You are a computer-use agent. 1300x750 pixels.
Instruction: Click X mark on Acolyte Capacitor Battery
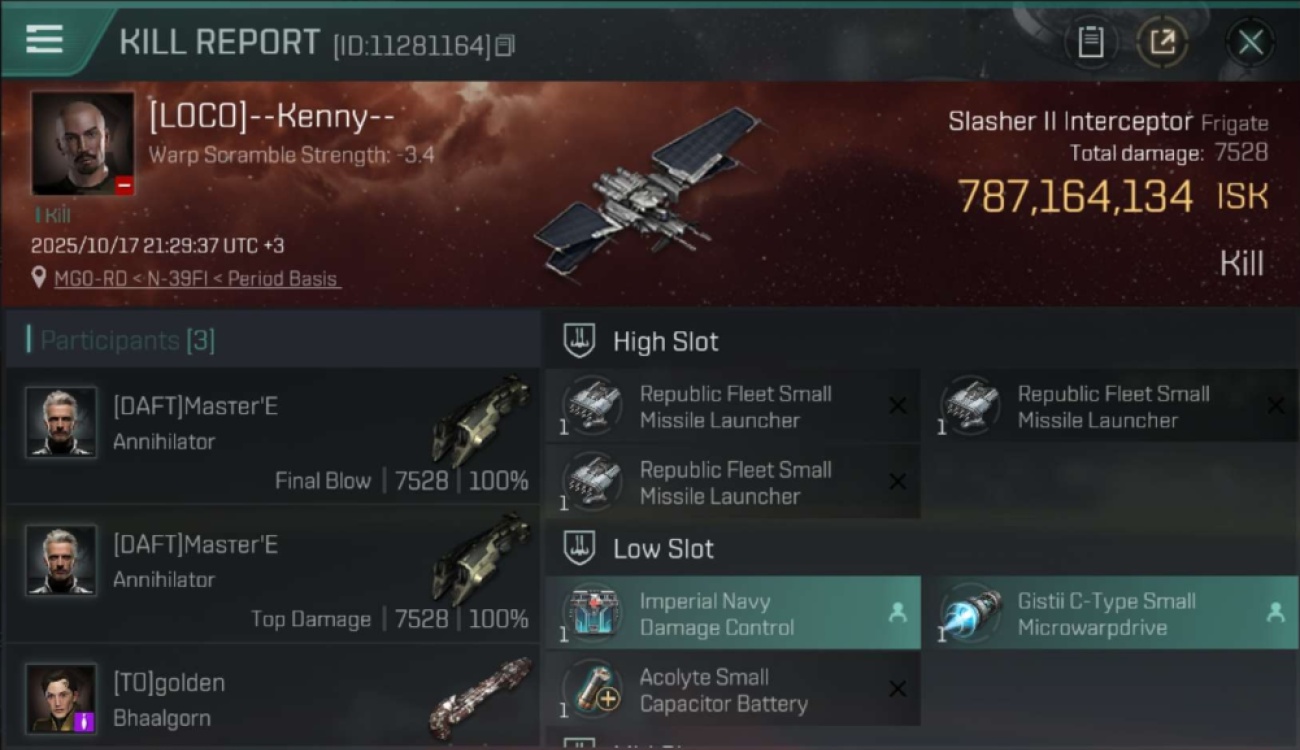click(897, 689)
